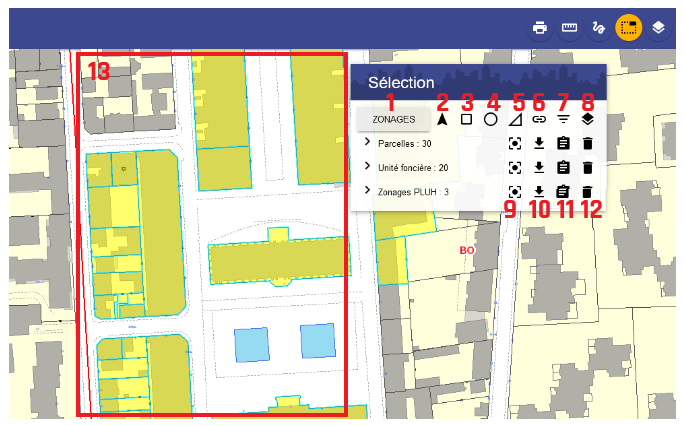Open clipboard report for Parcelles

click(x=564, y=143)
